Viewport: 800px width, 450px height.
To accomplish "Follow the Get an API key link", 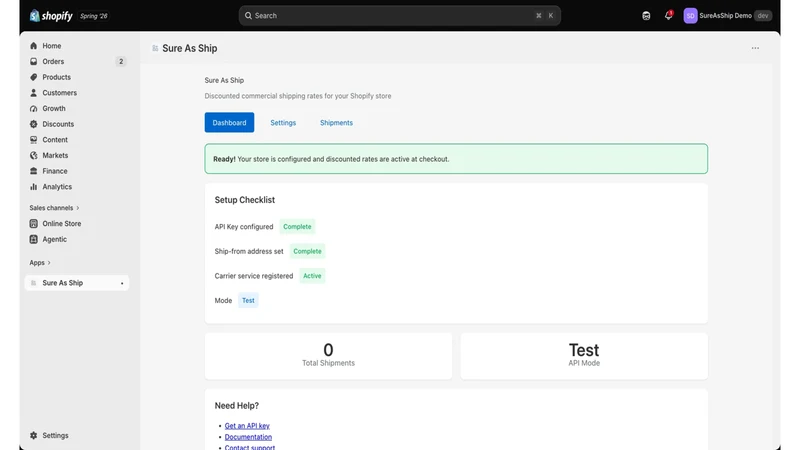I will [x=247, y=426].
